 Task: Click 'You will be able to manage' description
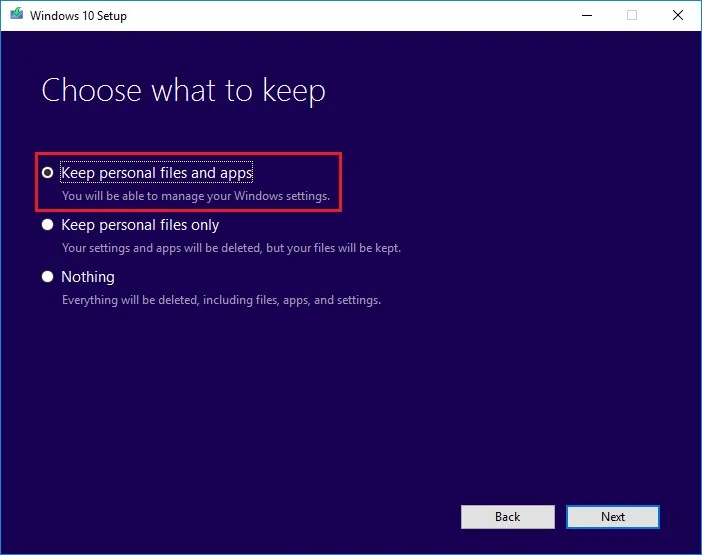196,196
